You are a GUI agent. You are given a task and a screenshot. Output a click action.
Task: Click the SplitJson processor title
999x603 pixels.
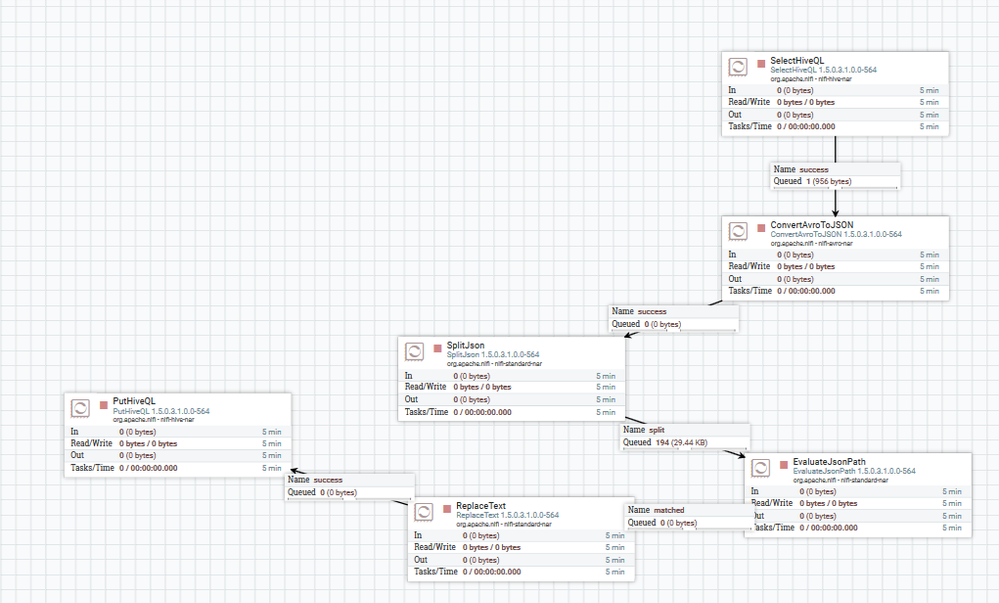pyautogui.click(x=466, y=345)
